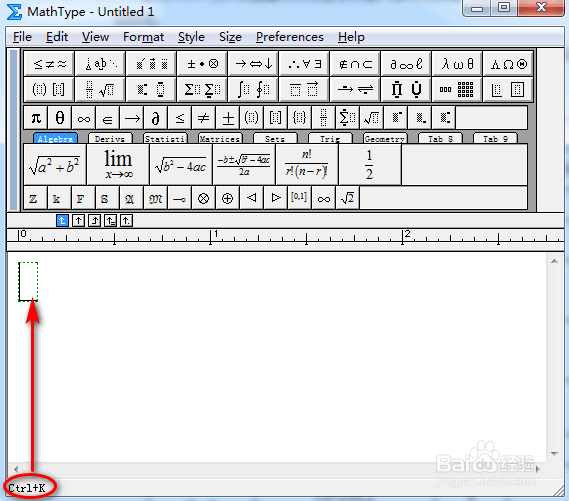The image size is (569, 501).
Task: Insert the one-half fraction expression
Action: pyautogui.click(x=370, y=165)
